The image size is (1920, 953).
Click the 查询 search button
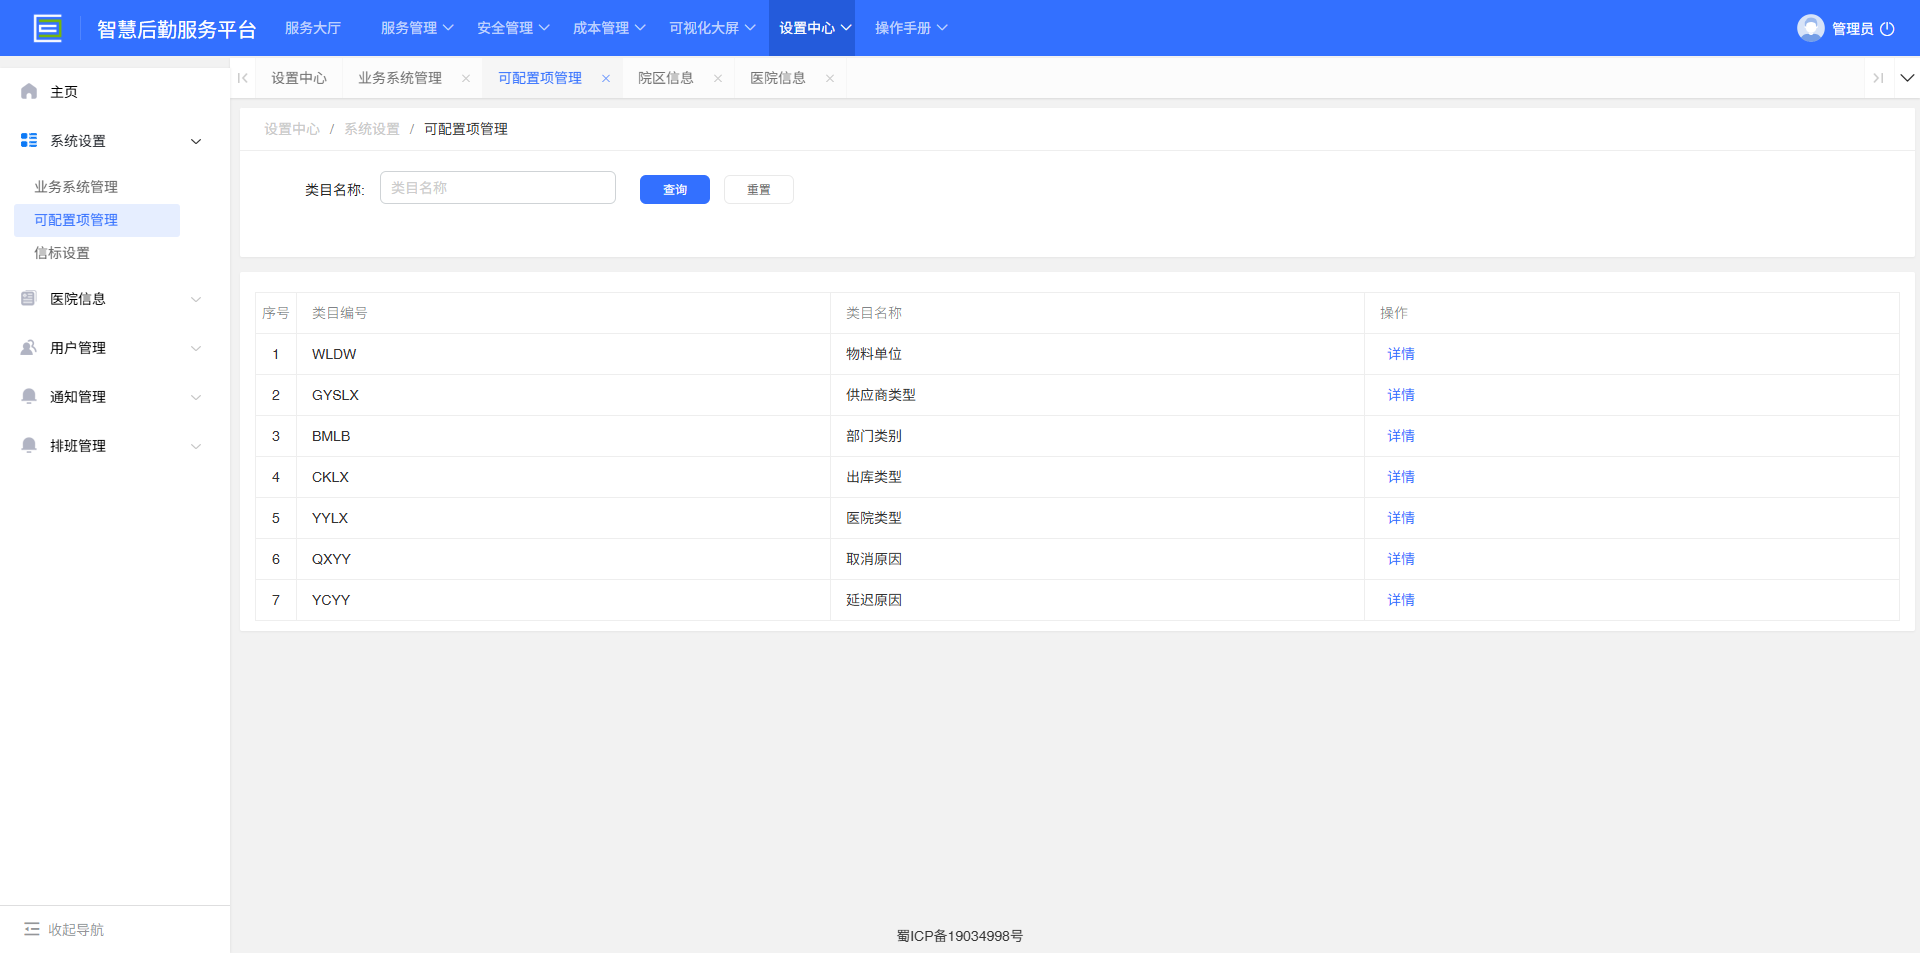pyautogui.click(x=674, y=190)
